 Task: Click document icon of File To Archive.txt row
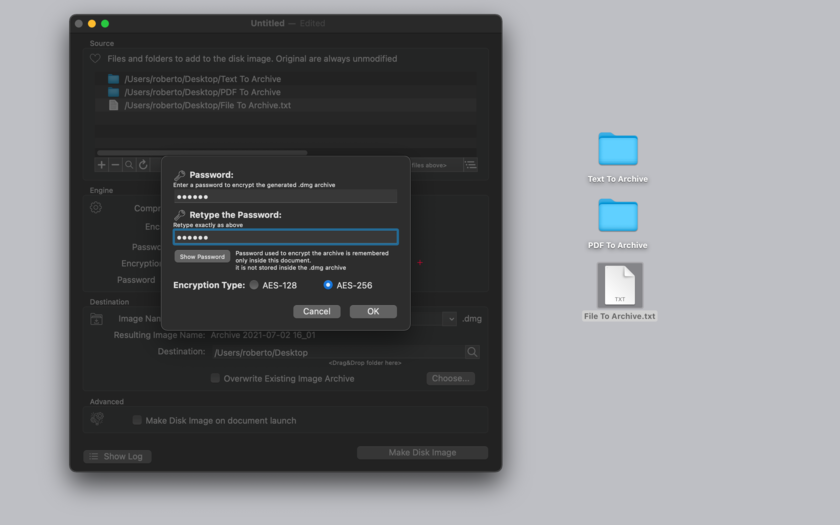(114, 105)
